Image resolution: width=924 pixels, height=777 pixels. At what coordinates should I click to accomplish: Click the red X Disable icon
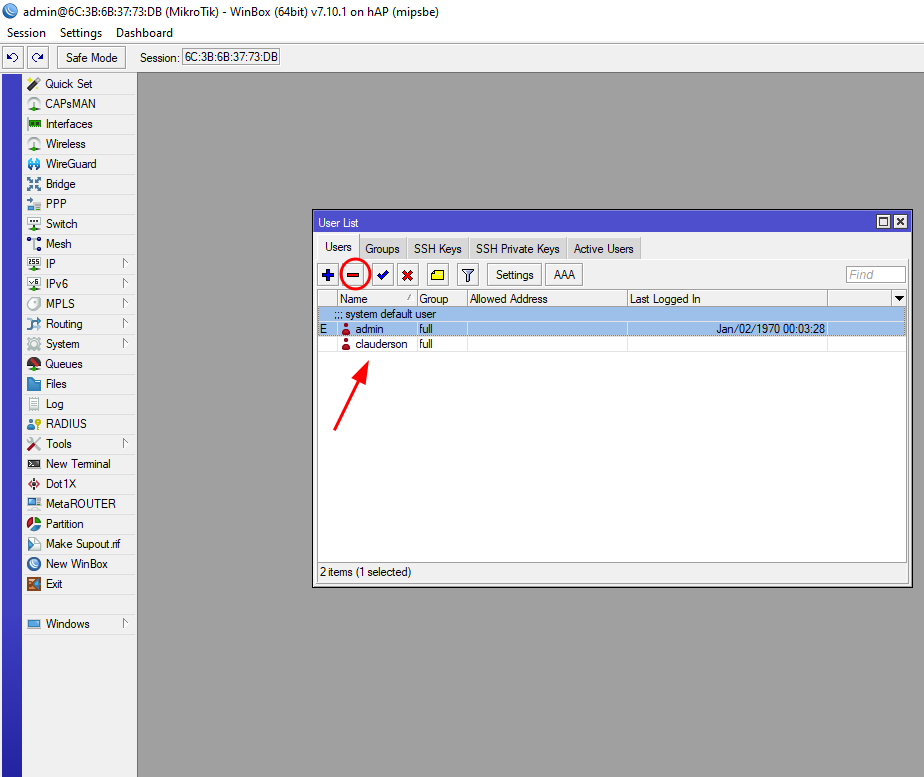tap(407, 275)
